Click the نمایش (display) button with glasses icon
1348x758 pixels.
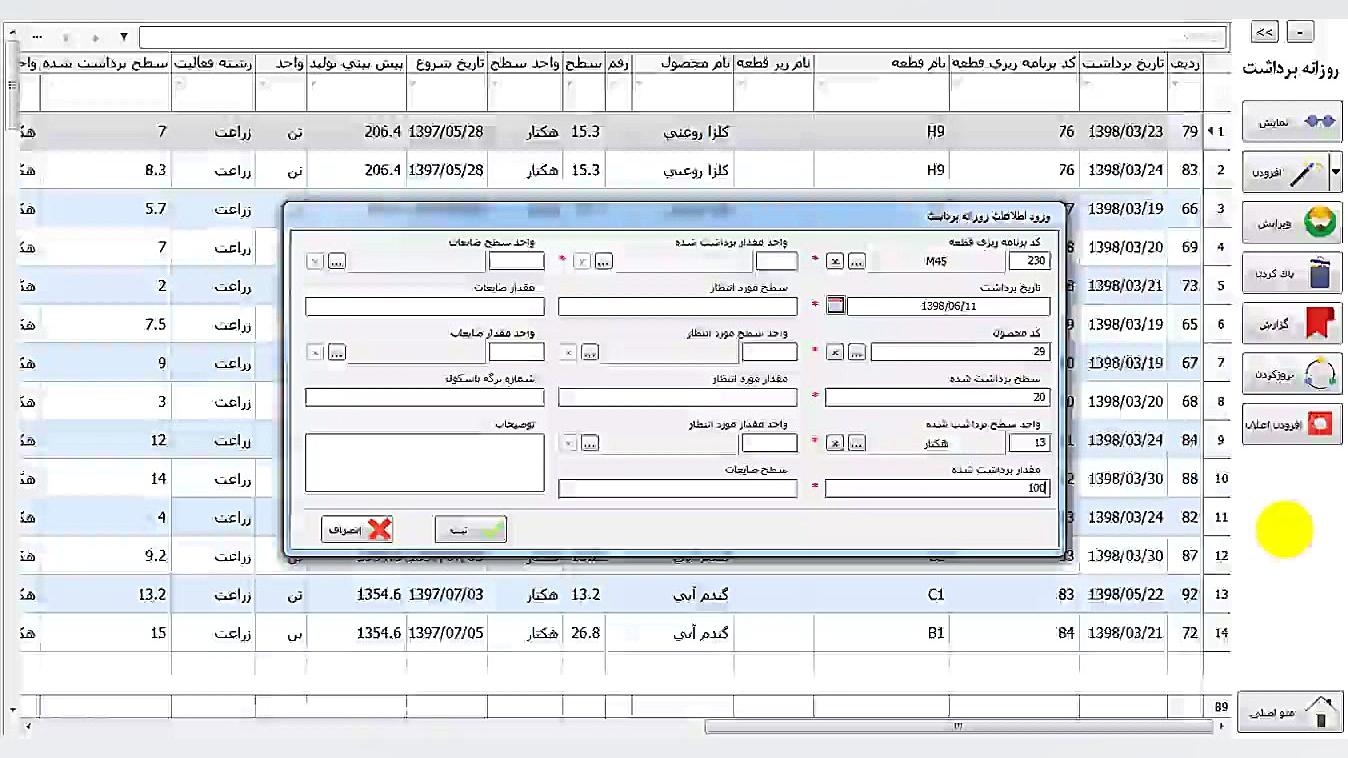[1291, 121]
